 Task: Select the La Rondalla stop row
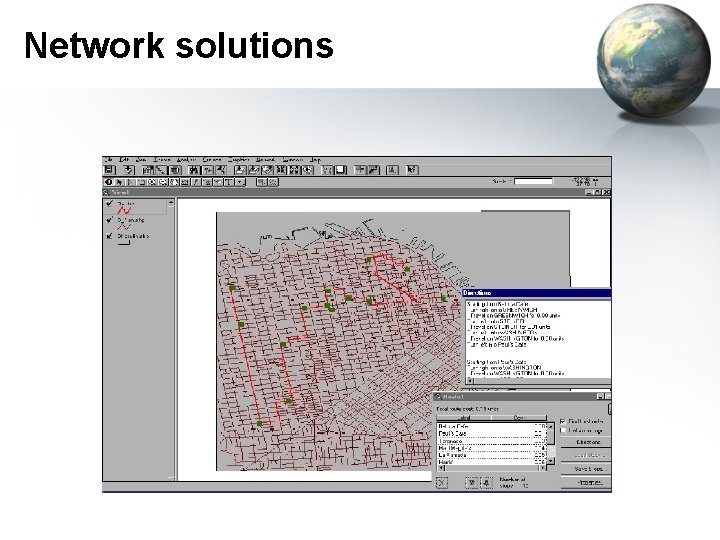(x=492, y=455)
